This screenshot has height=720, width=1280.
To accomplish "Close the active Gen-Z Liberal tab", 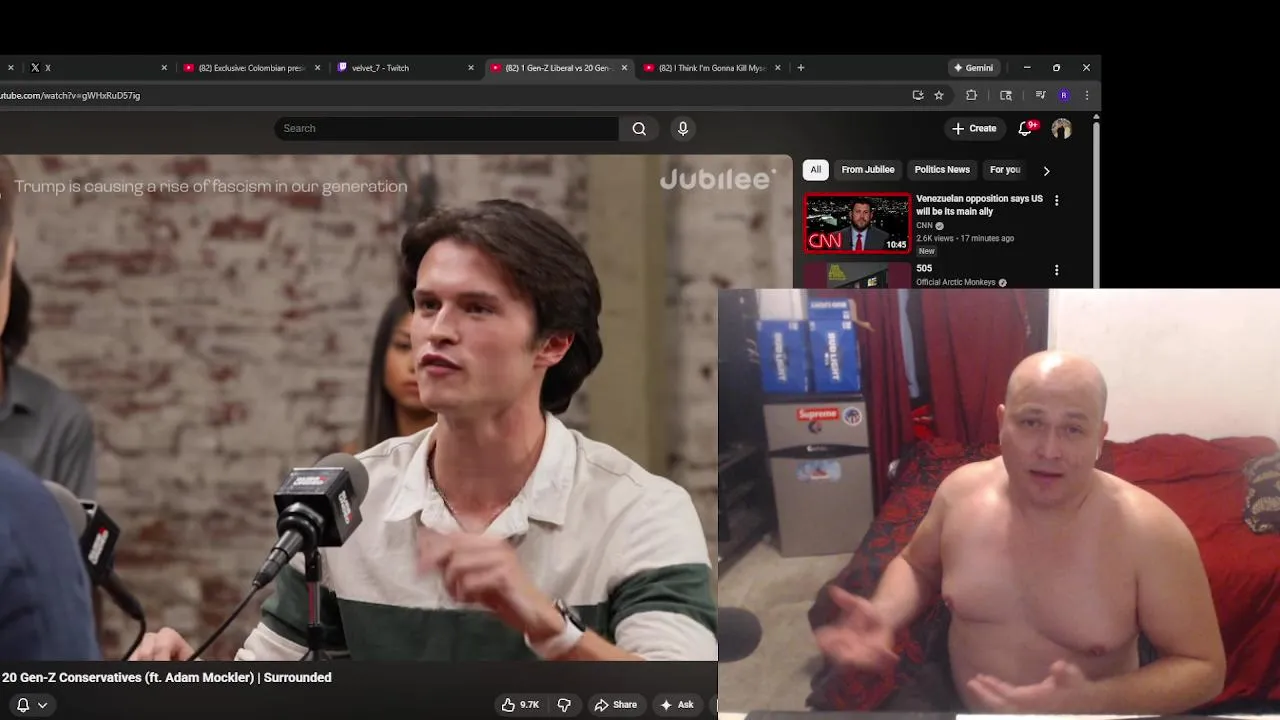I will [624, 68].
